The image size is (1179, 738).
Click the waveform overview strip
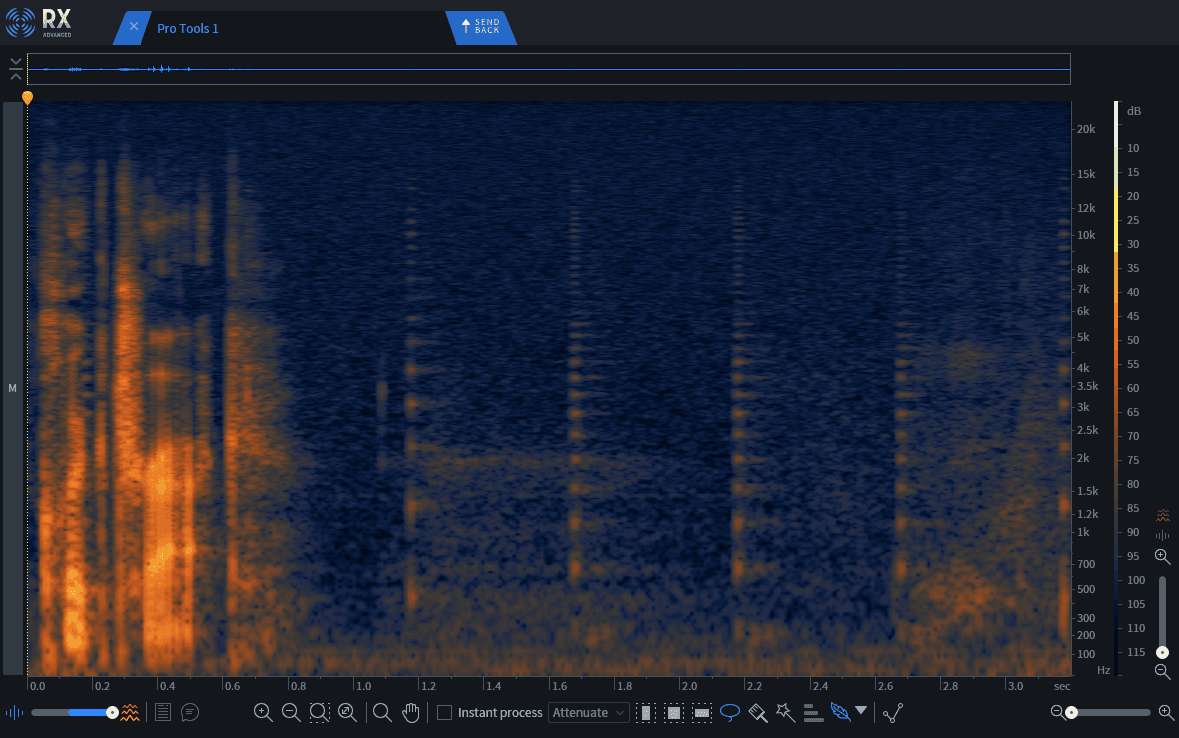click(x=549, y=69)
